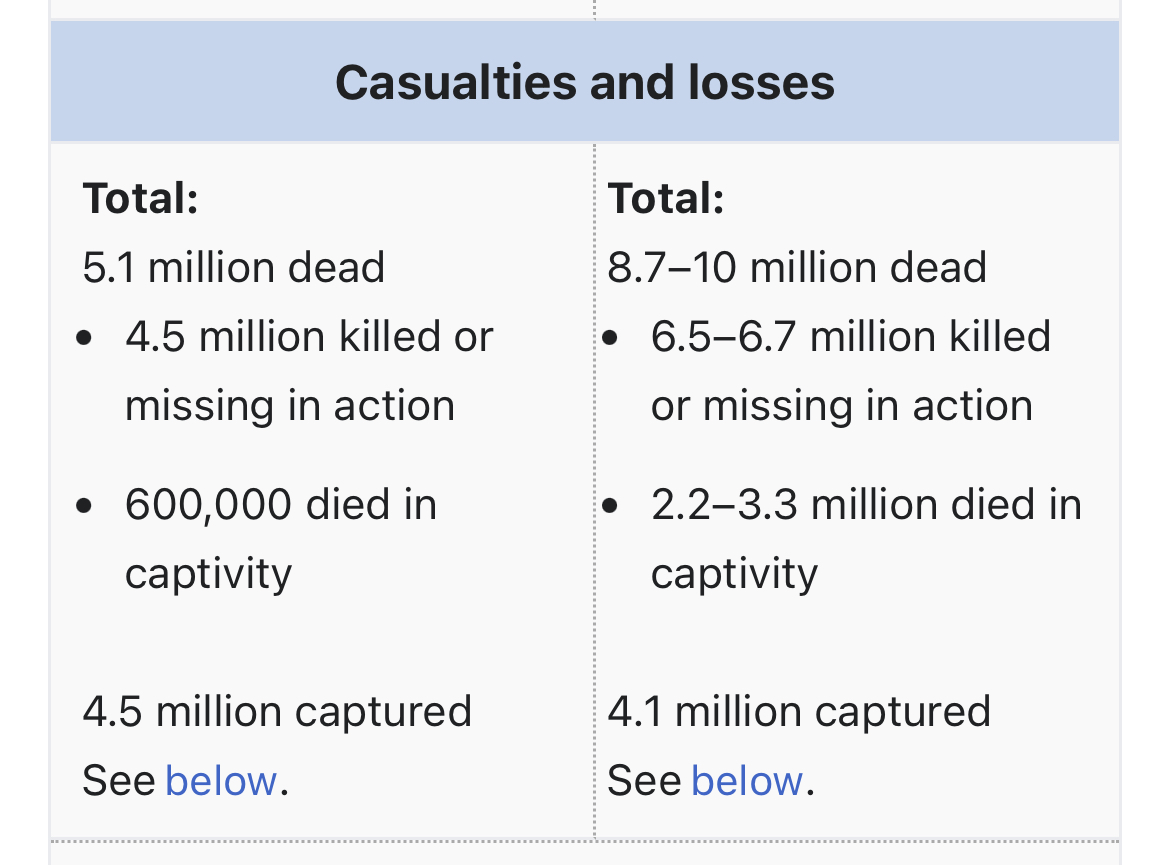
Task: Click the 'Casualties and losses' header
Action: tap(585, 82)
